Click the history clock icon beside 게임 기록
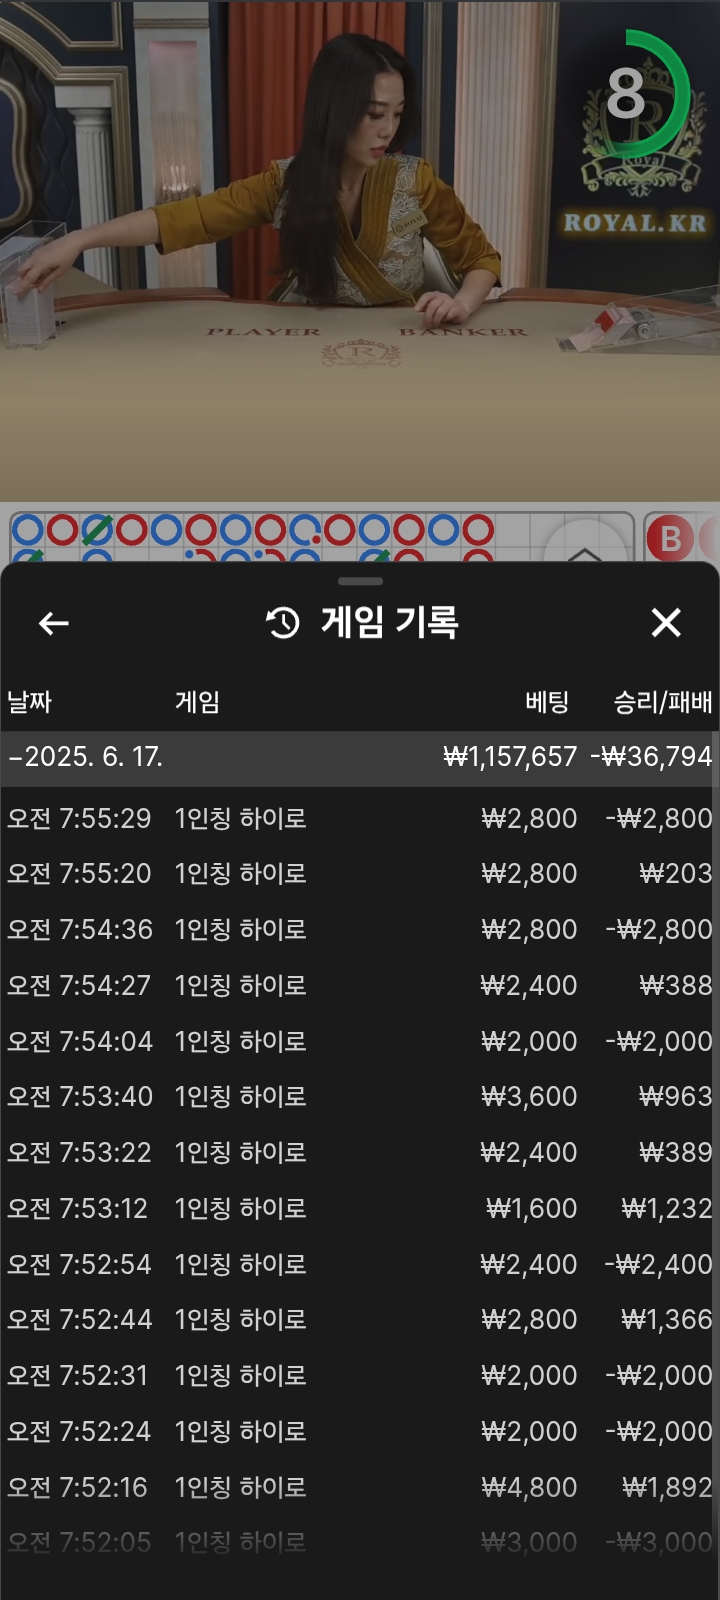The image size is (720, 1600). pyautogui.click(x=283, y=623)
